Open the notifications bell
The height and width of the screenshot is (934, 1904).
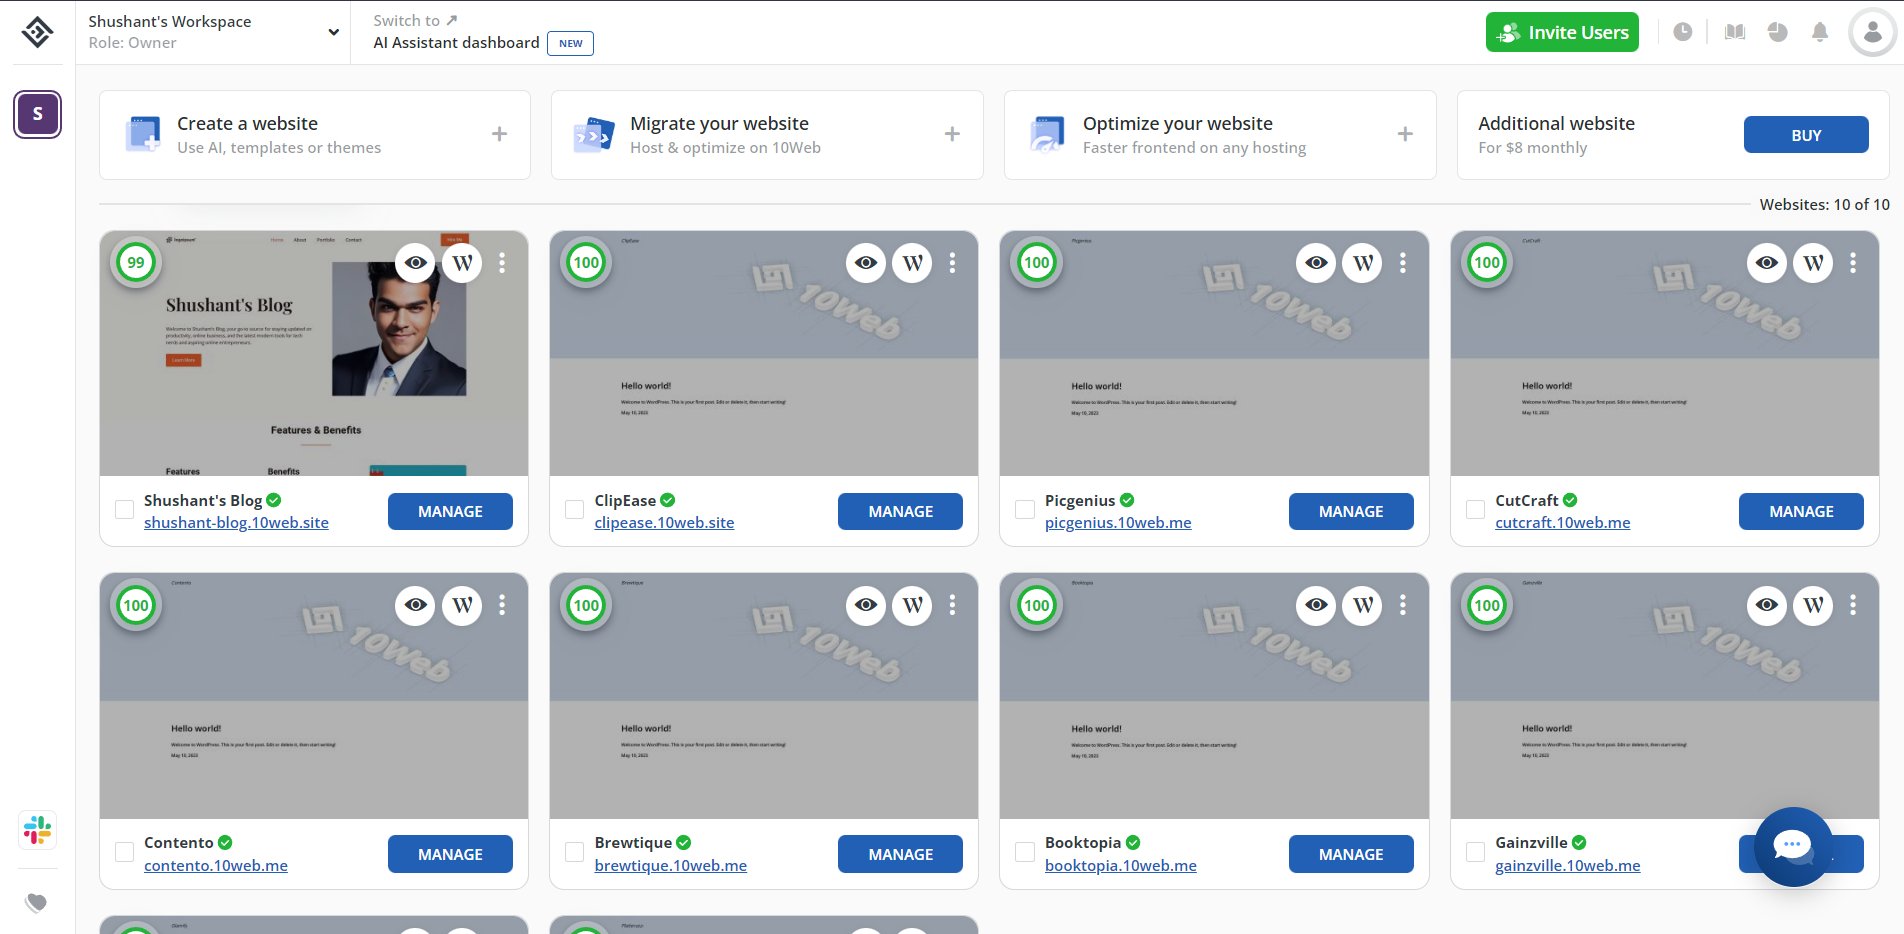point(1820,32)
